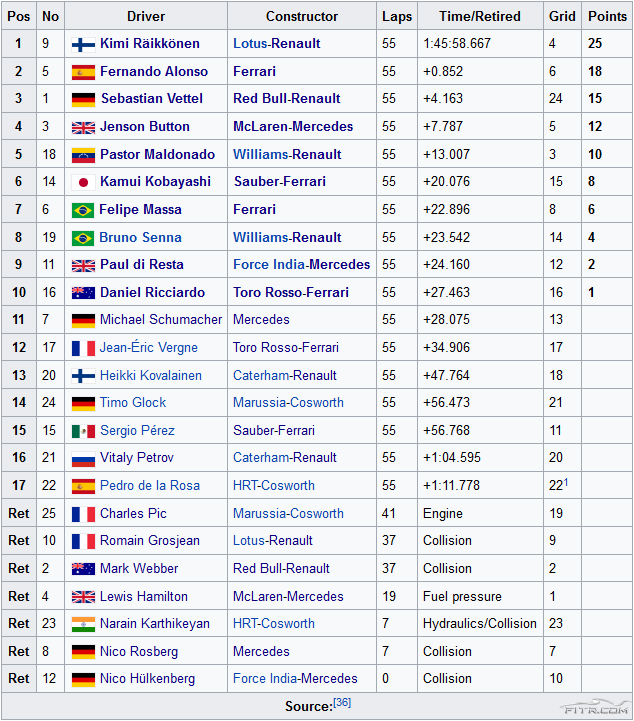Viewport: 634px width, 721px height.
Task: Click the Brazilian flag next to Felipe Massa
Action: click(x=83, y=210)
